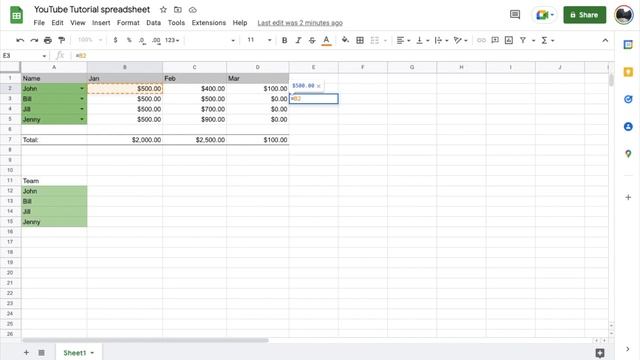Open vertical align dropdown

[422, 40]
